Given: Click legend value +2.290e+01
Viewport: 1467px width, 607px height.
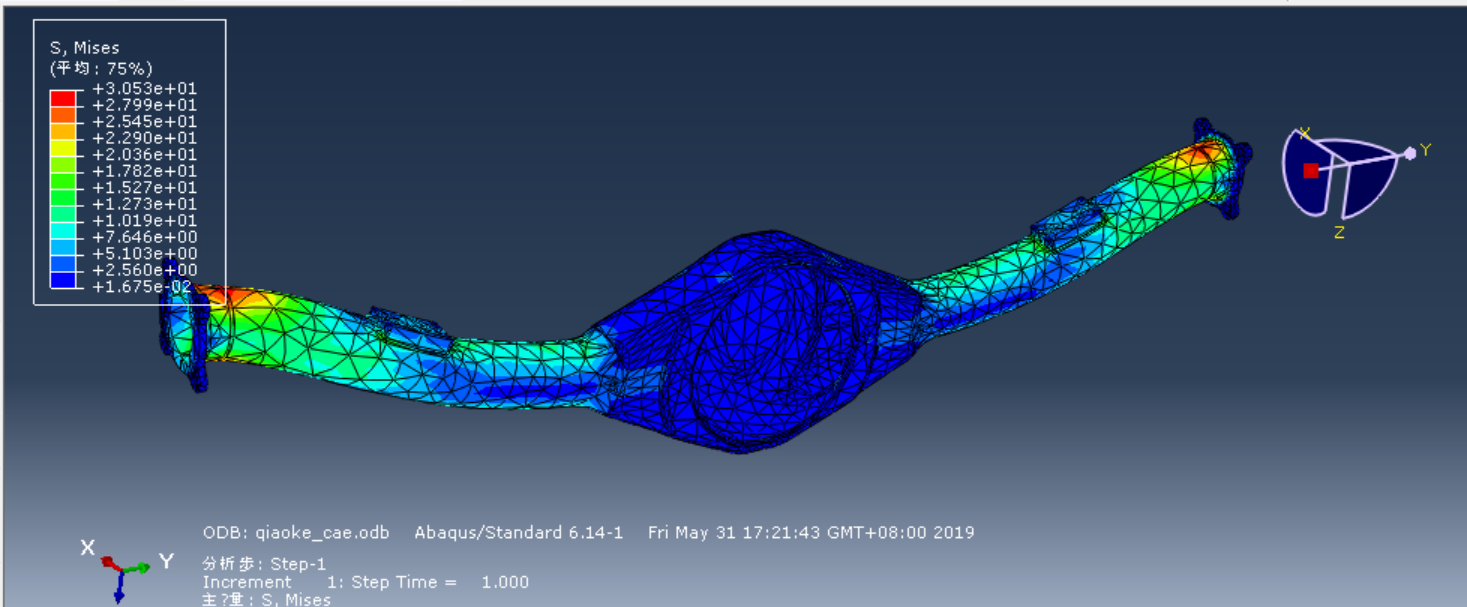Looking at the screenshot, I should click(144, 138).
